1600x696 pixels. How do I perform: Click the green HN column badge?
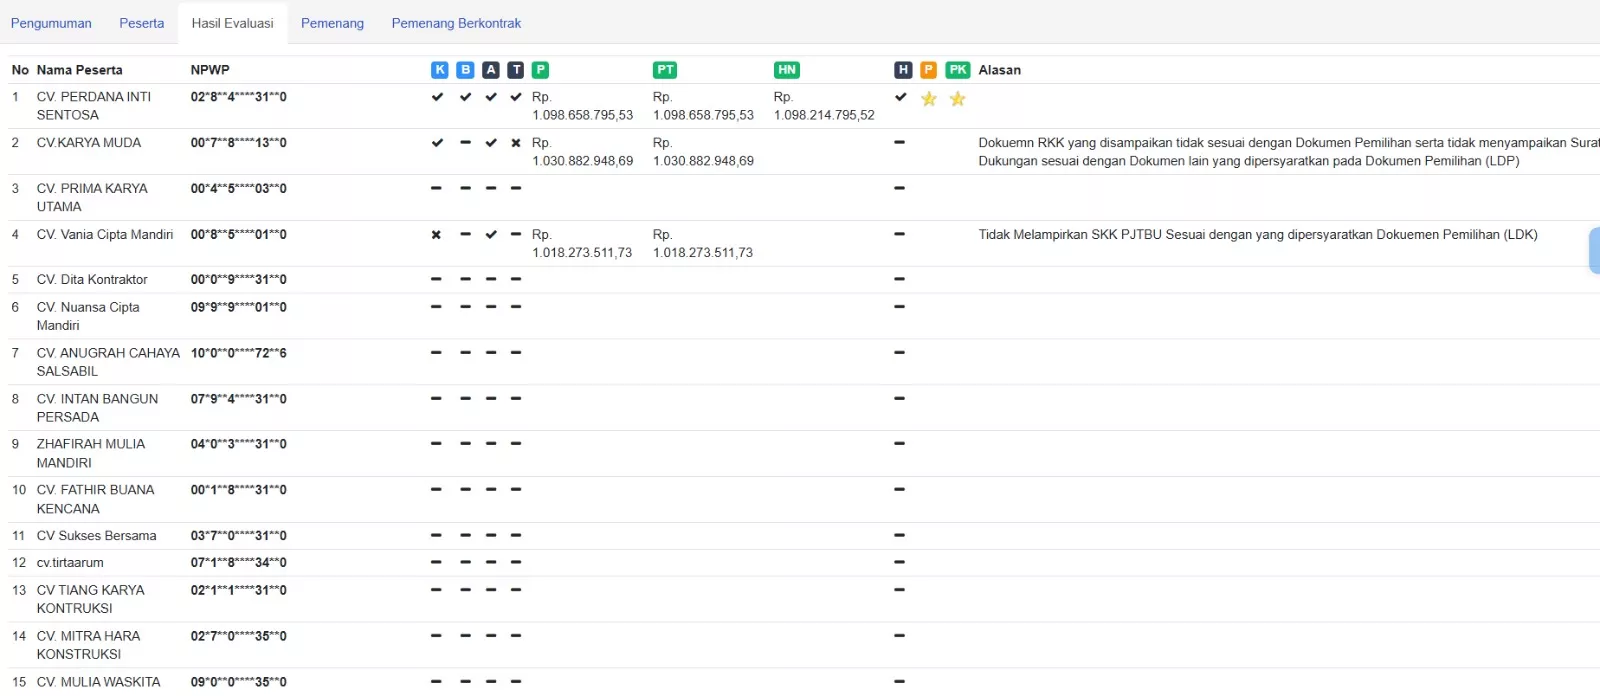[x=787, y=70]
